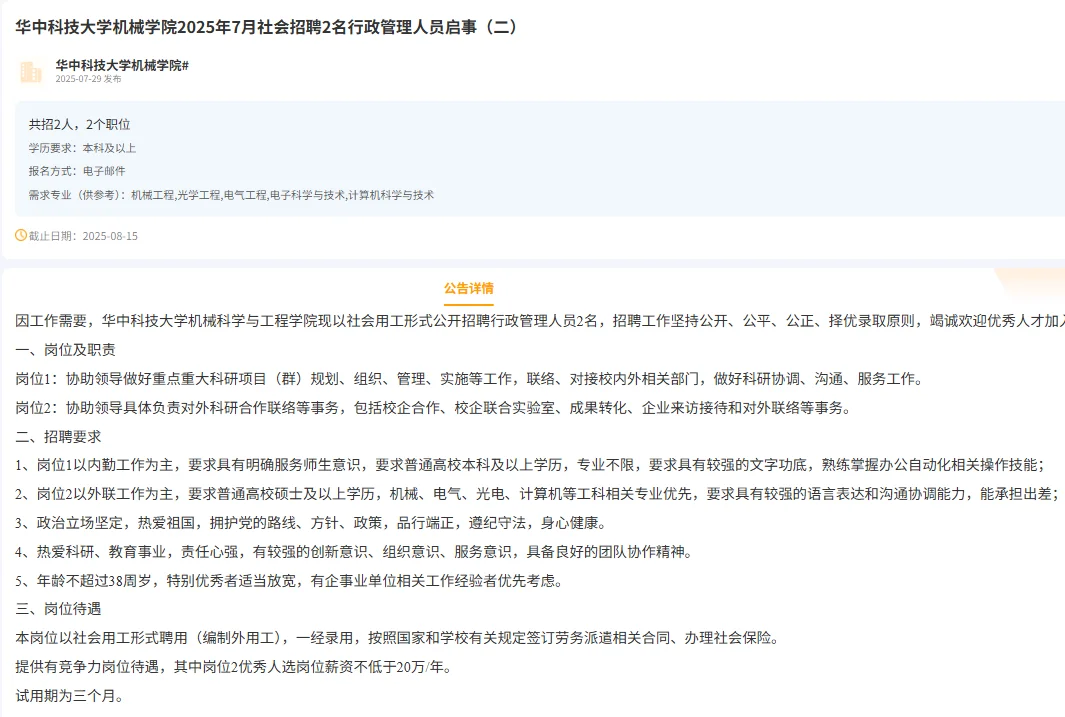Click the line 试用期为三个月。
This screenshot has width=1065, height=717.
click(69, 696)
